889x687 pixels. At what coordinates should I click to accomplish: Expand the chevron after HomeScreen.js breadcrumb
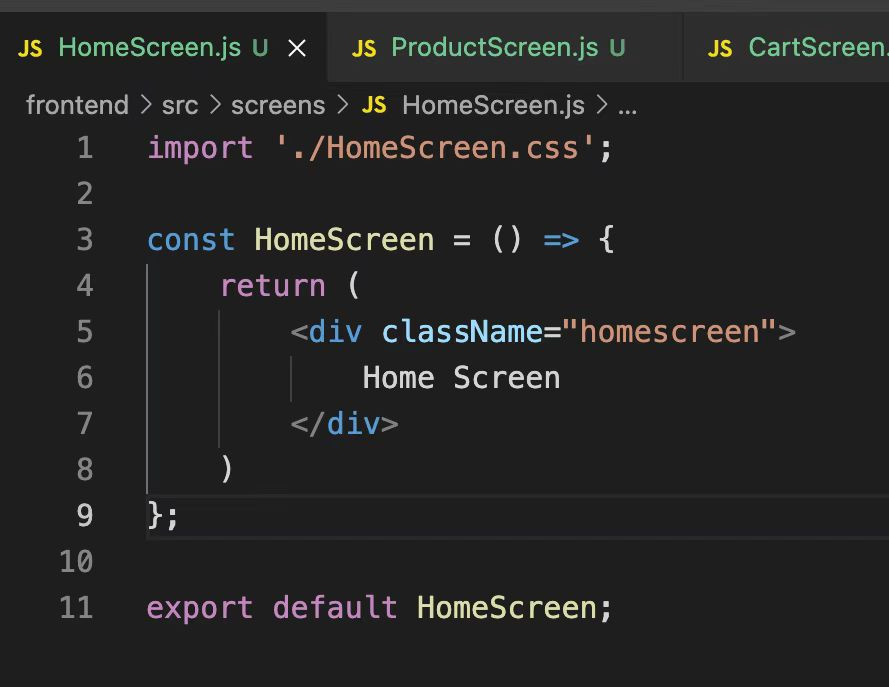click(602, 105)
